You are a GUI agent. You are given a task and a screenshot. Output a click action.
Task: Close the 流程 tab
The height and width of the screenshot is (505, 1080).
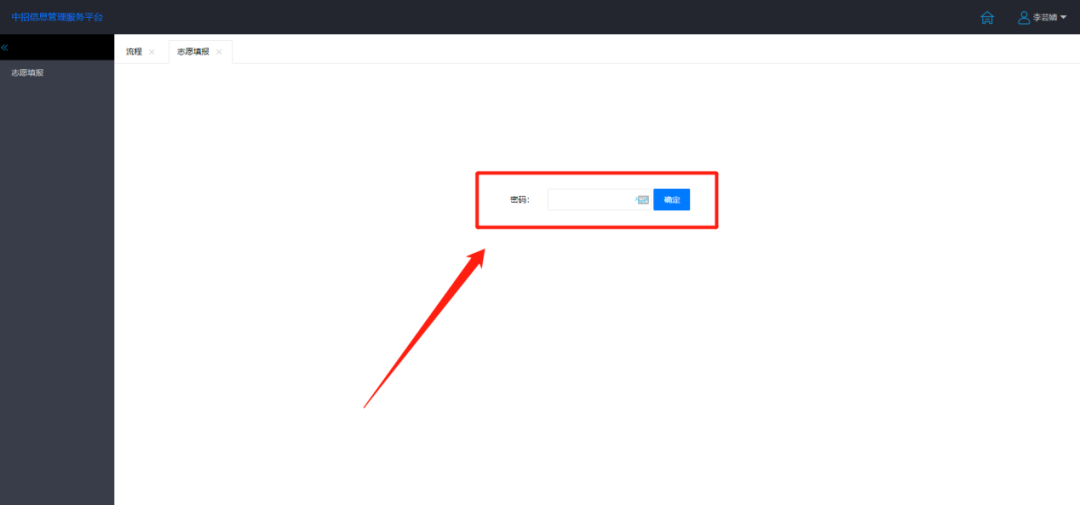pos(152,52)
